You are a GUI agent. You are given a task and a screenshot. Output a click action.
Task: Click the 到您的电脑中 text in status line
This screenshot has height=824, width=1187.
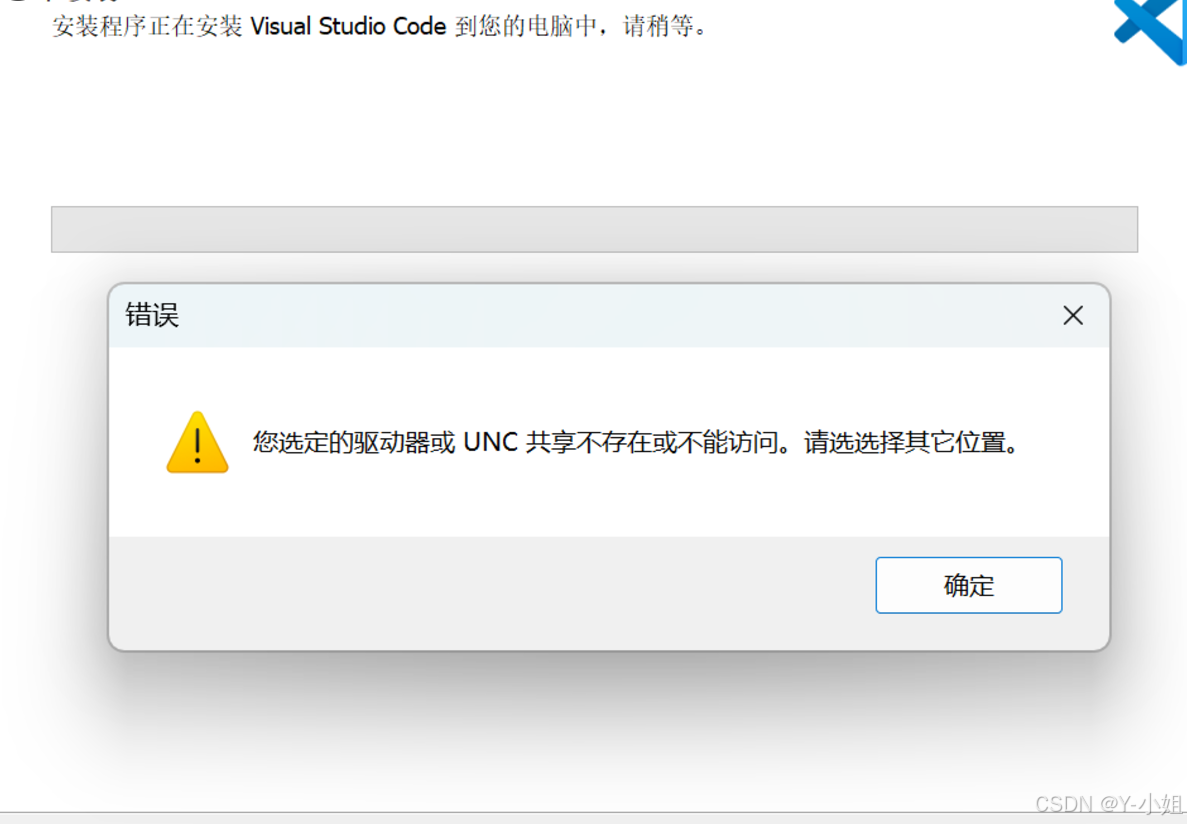[527, 27]
